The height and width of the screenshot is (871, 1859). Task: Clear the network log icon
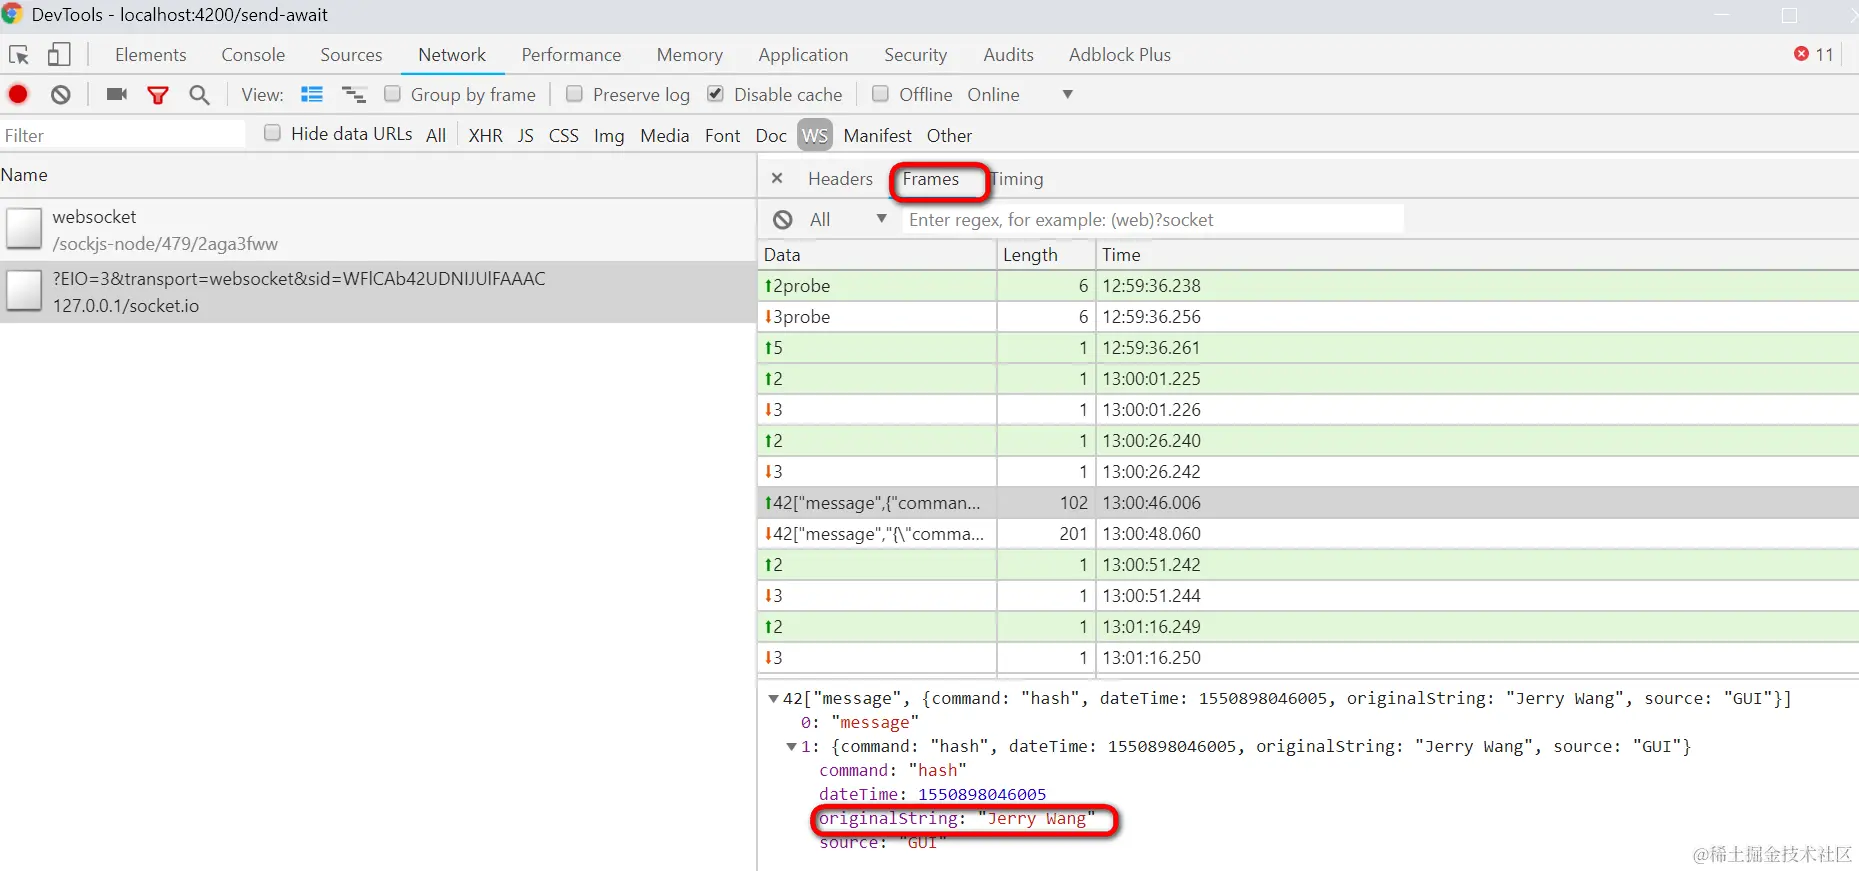(x=61, y=94)
